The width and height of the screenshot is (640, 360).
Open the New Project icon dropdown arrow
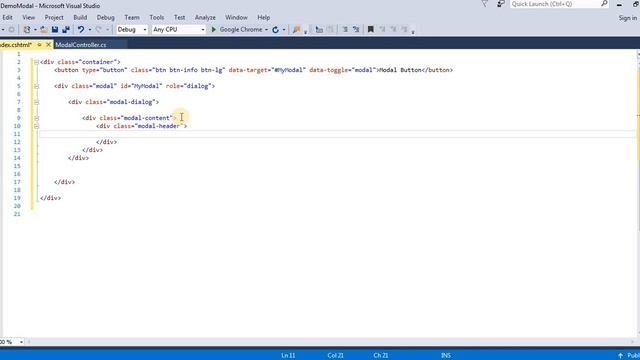click(x=35, y=29)
